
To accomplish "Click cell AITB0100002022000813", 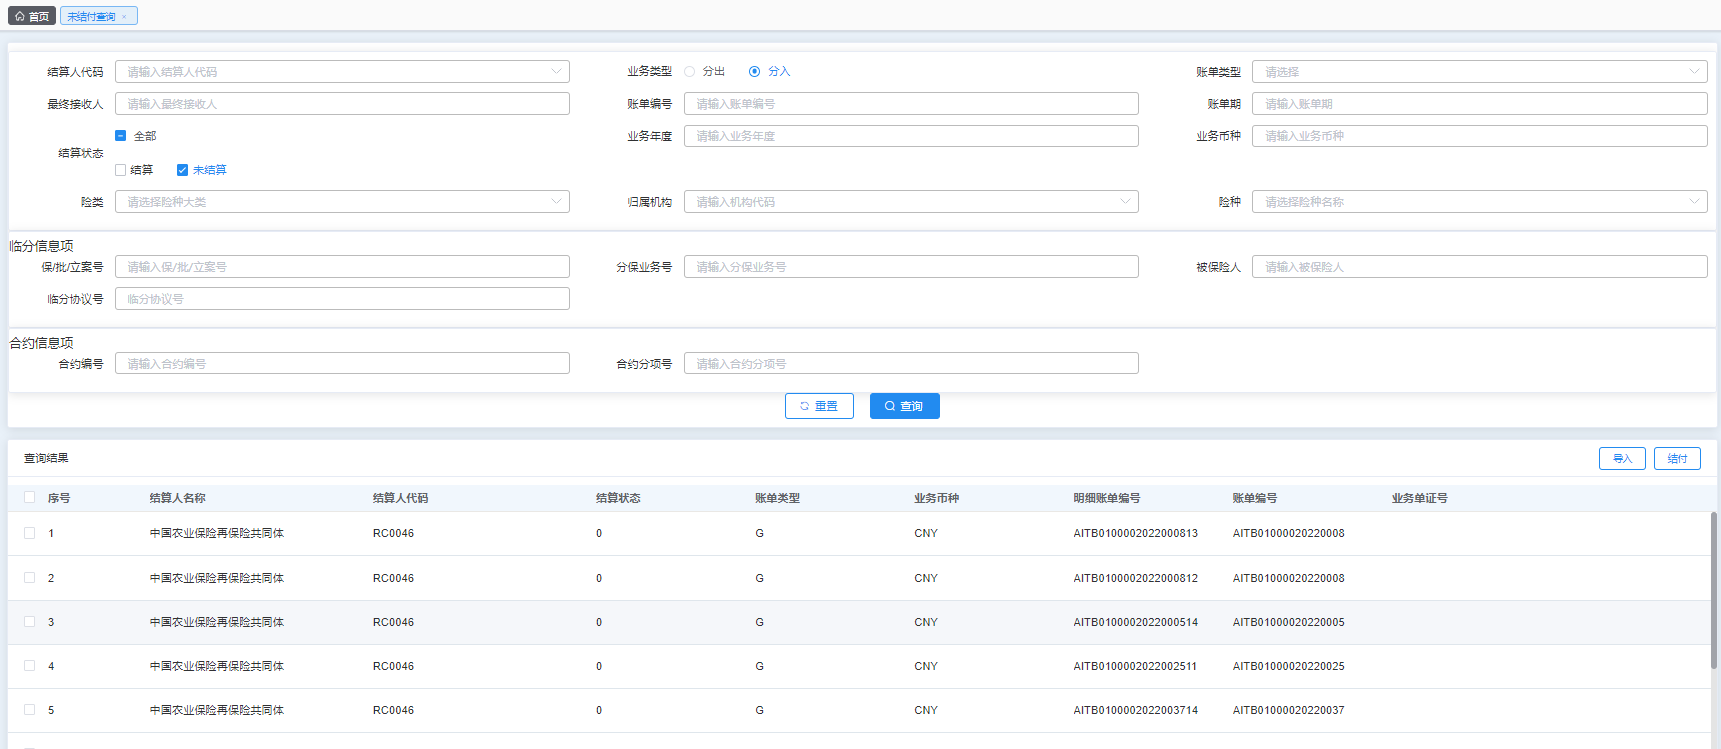I will coord(1136,534).
